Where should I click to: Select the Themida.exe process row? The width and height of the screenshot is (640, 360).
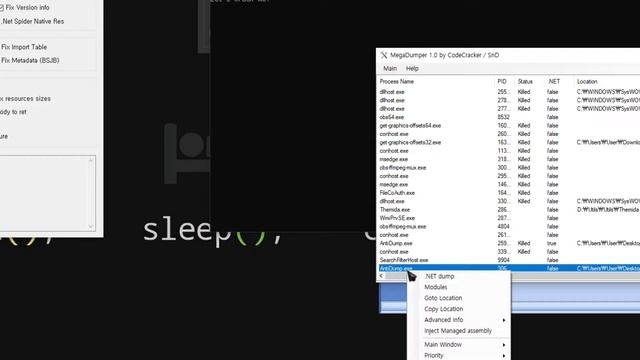pos(509,210)
